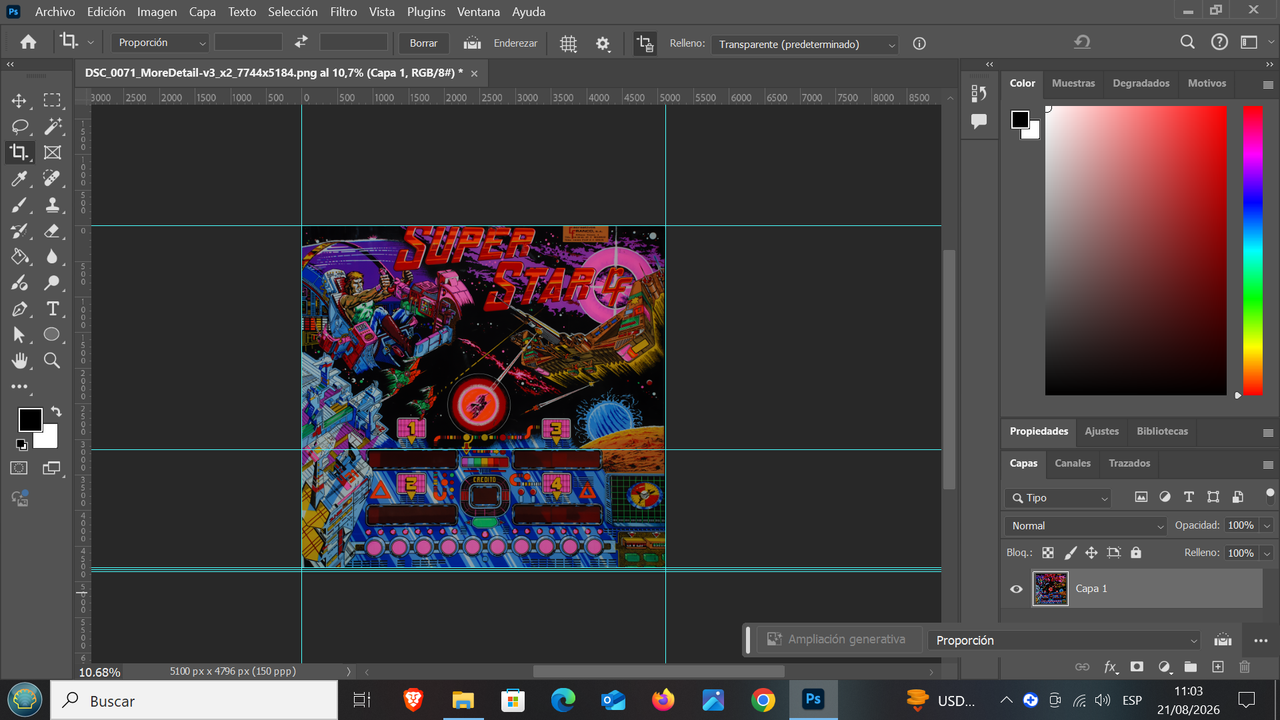The image size is (1280, 720).
Task: Select the Paint Bucket tool
Action: coord(19,256)
